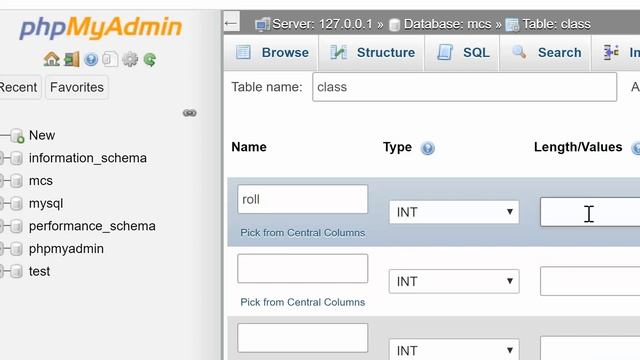The height and width of the screenshot is (360, 640).
Task: Switch to the Structure tab
Action: [x=372, y=53]
